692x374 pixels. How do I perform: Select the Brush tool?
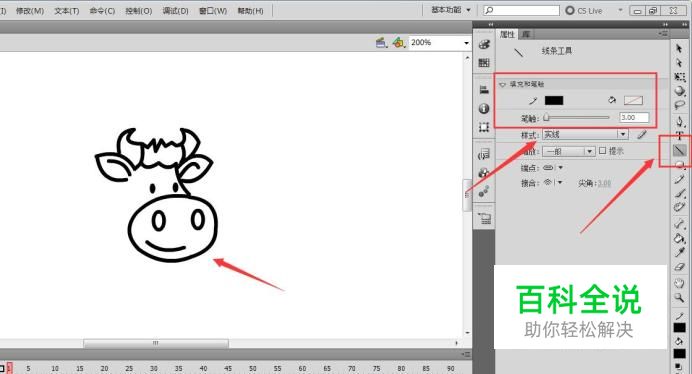[x=679, y=193]
